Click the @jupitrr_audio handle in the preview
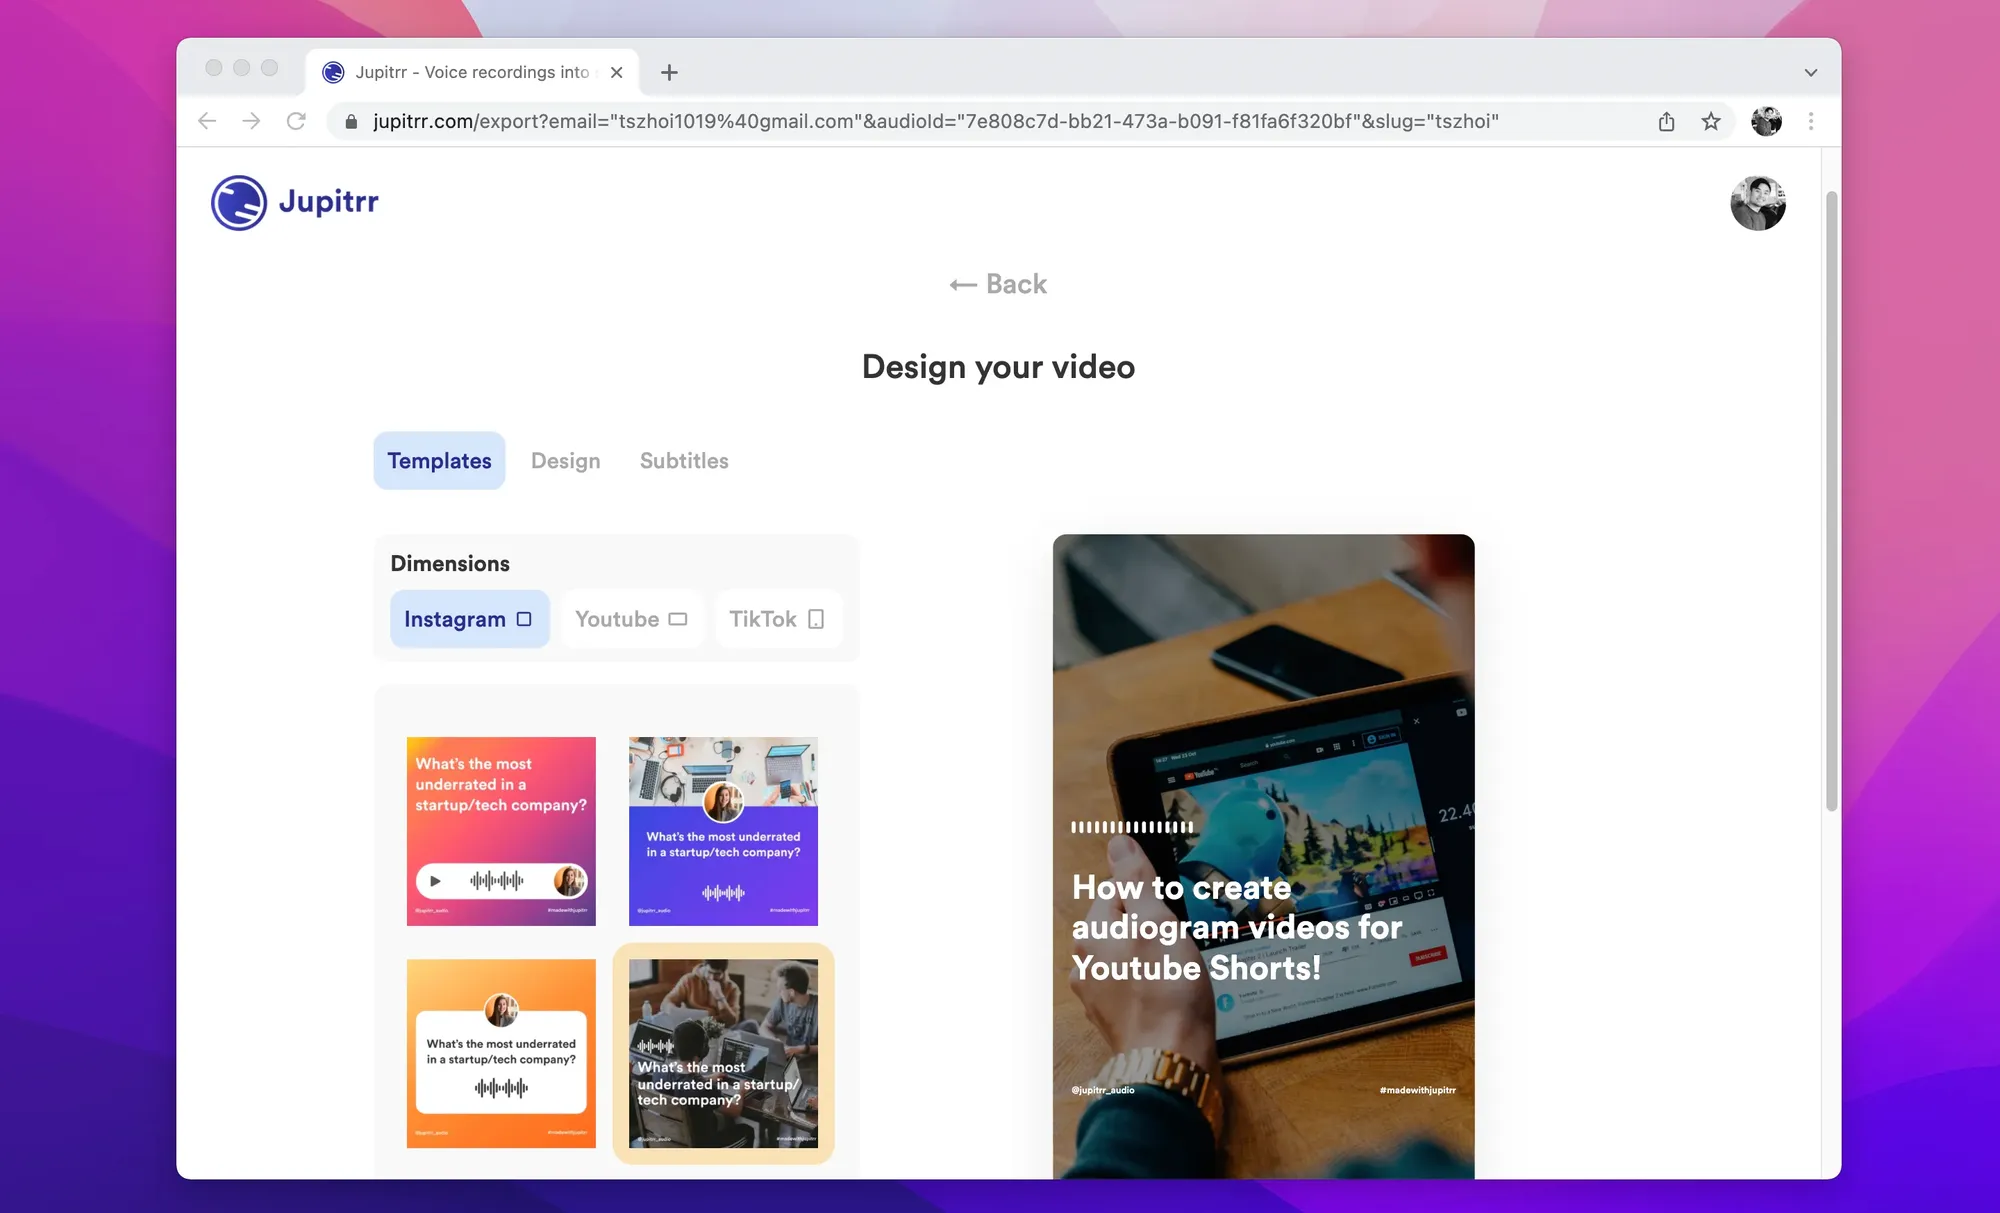Viewport: 2000px width, 1213px height. 1103,1090
